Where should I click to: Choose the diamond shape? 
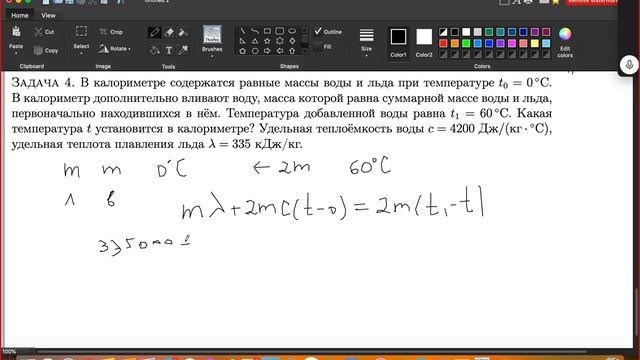pos(292,41)
